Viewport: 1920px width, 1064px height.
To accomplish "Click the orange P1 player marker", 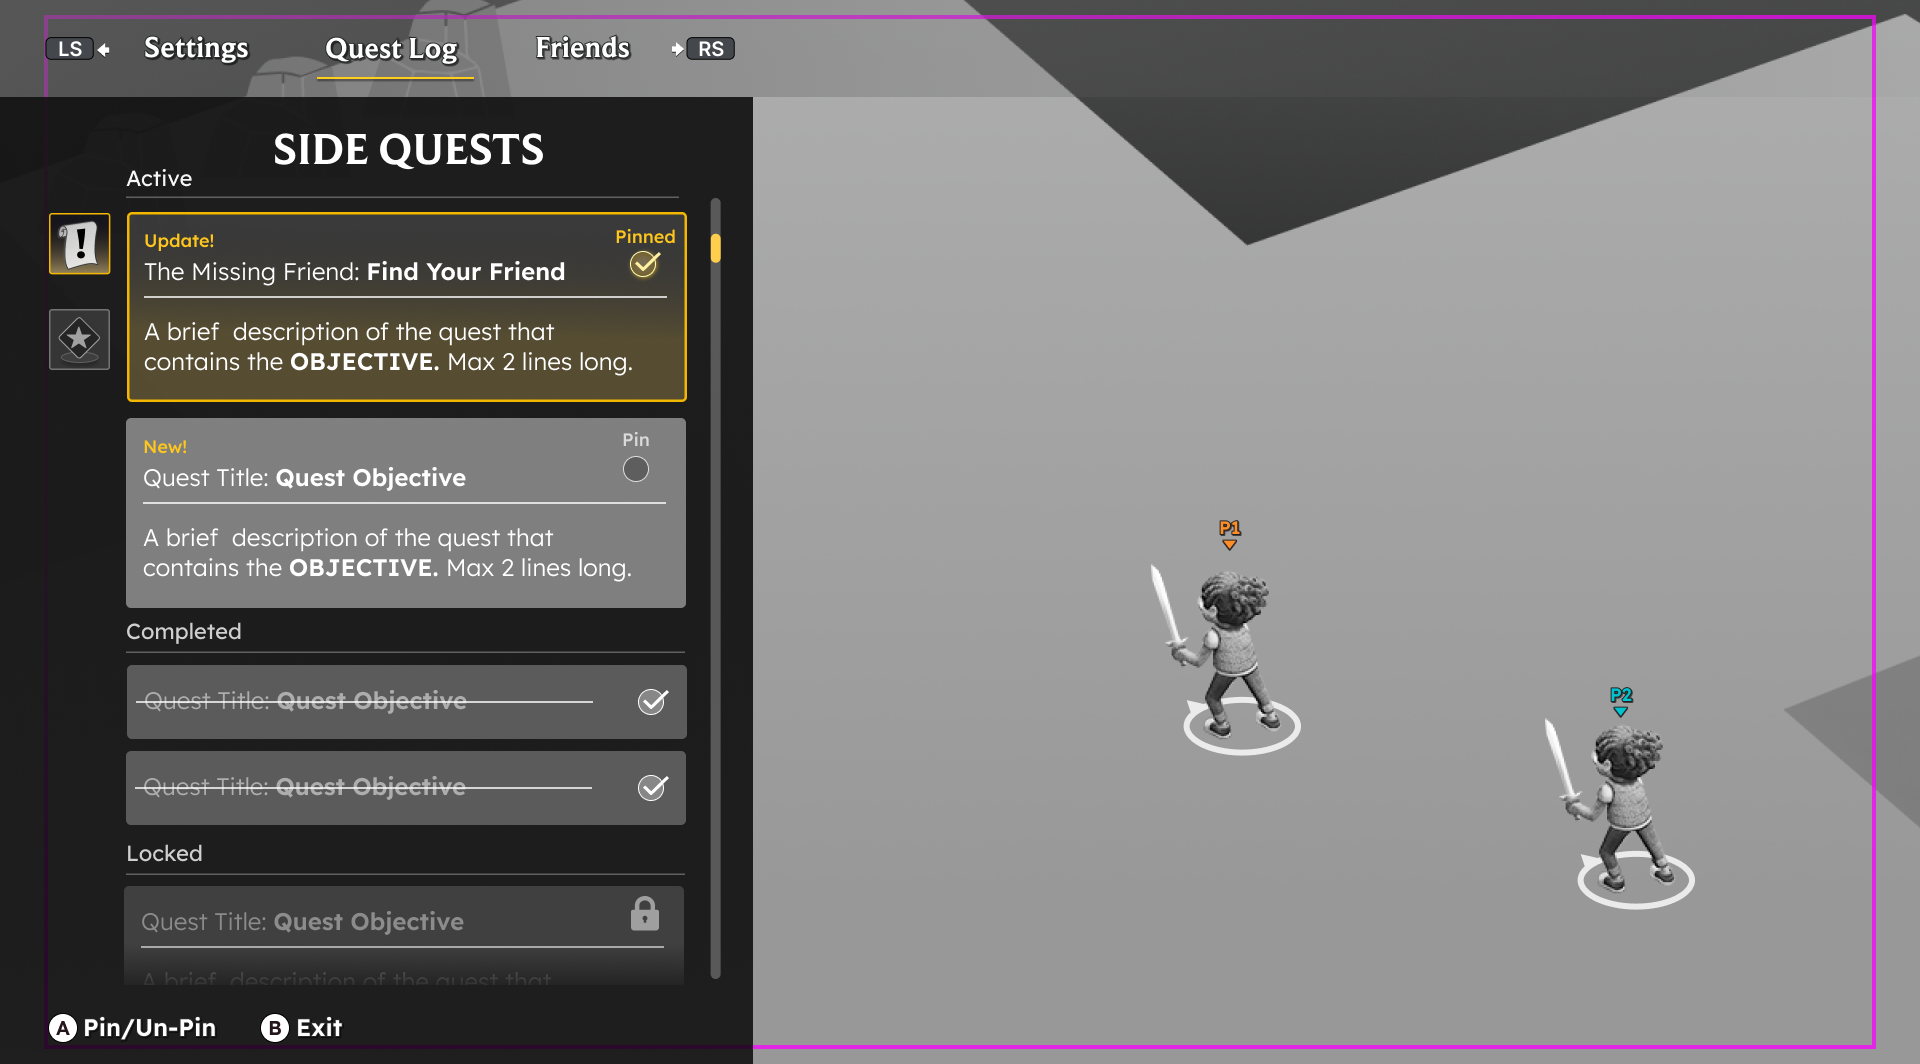I will [x=1230, y=534].
